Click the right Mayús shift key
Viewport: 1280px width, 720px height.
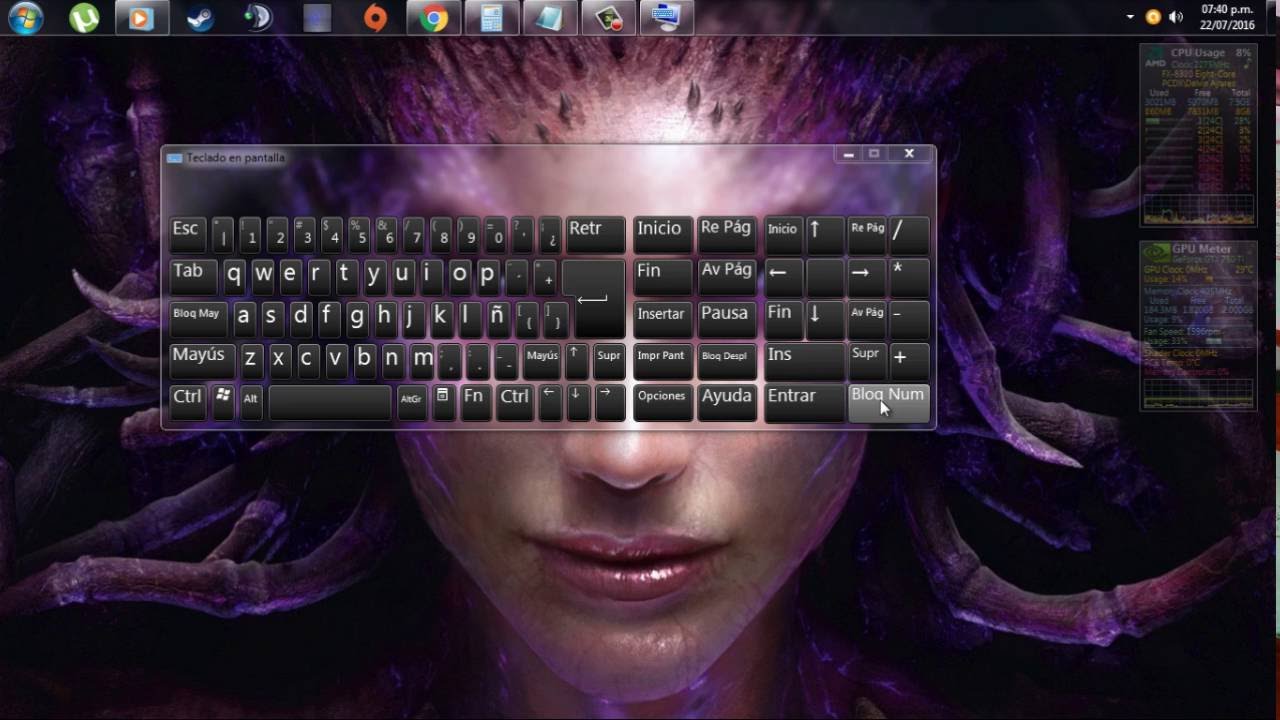(541, 360)
